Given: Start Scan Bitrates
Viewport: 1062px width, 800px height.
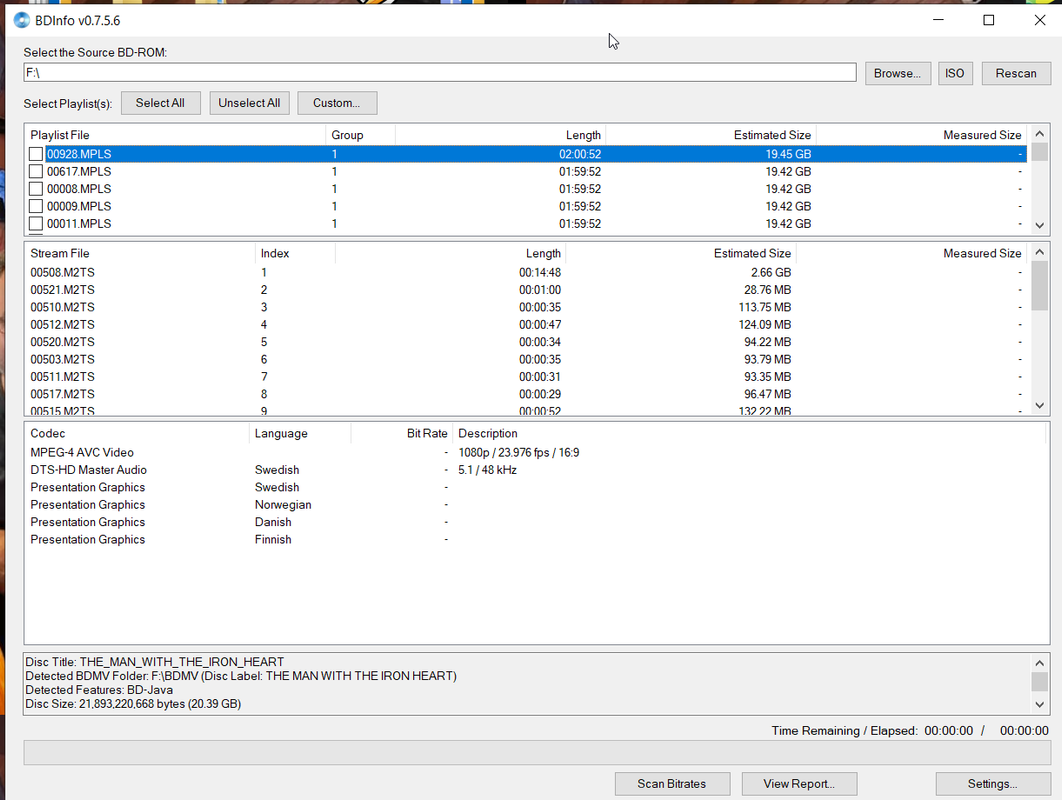Looking at the screenshot, I should click(672, 784).
